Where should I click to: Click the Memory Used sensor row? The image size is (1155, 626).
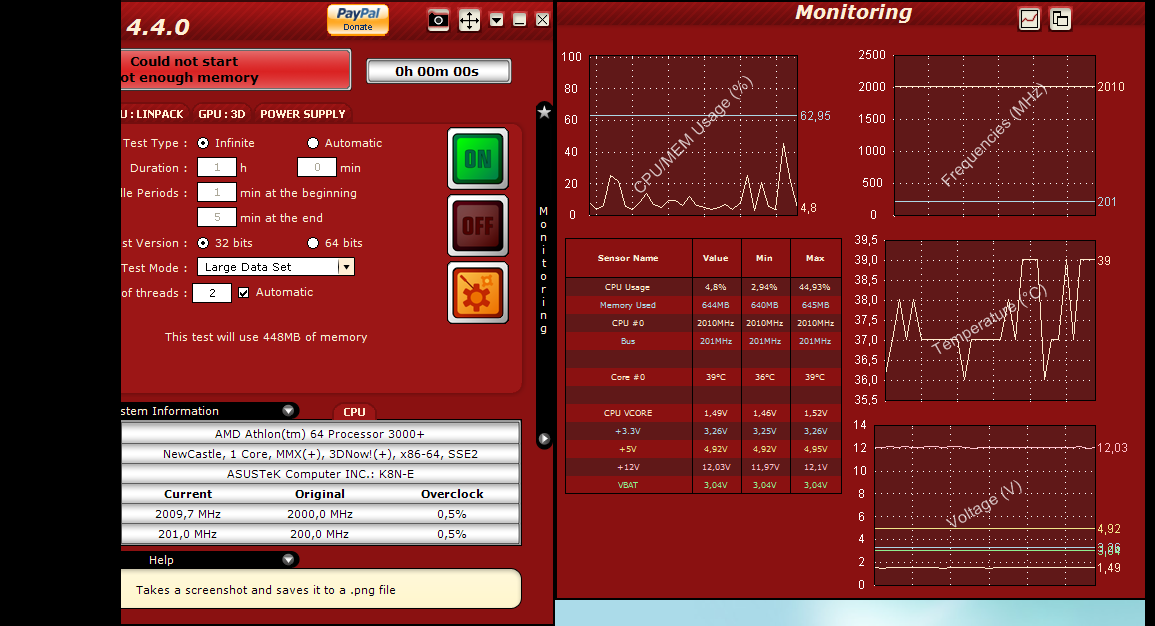click(x=703, y=305)
